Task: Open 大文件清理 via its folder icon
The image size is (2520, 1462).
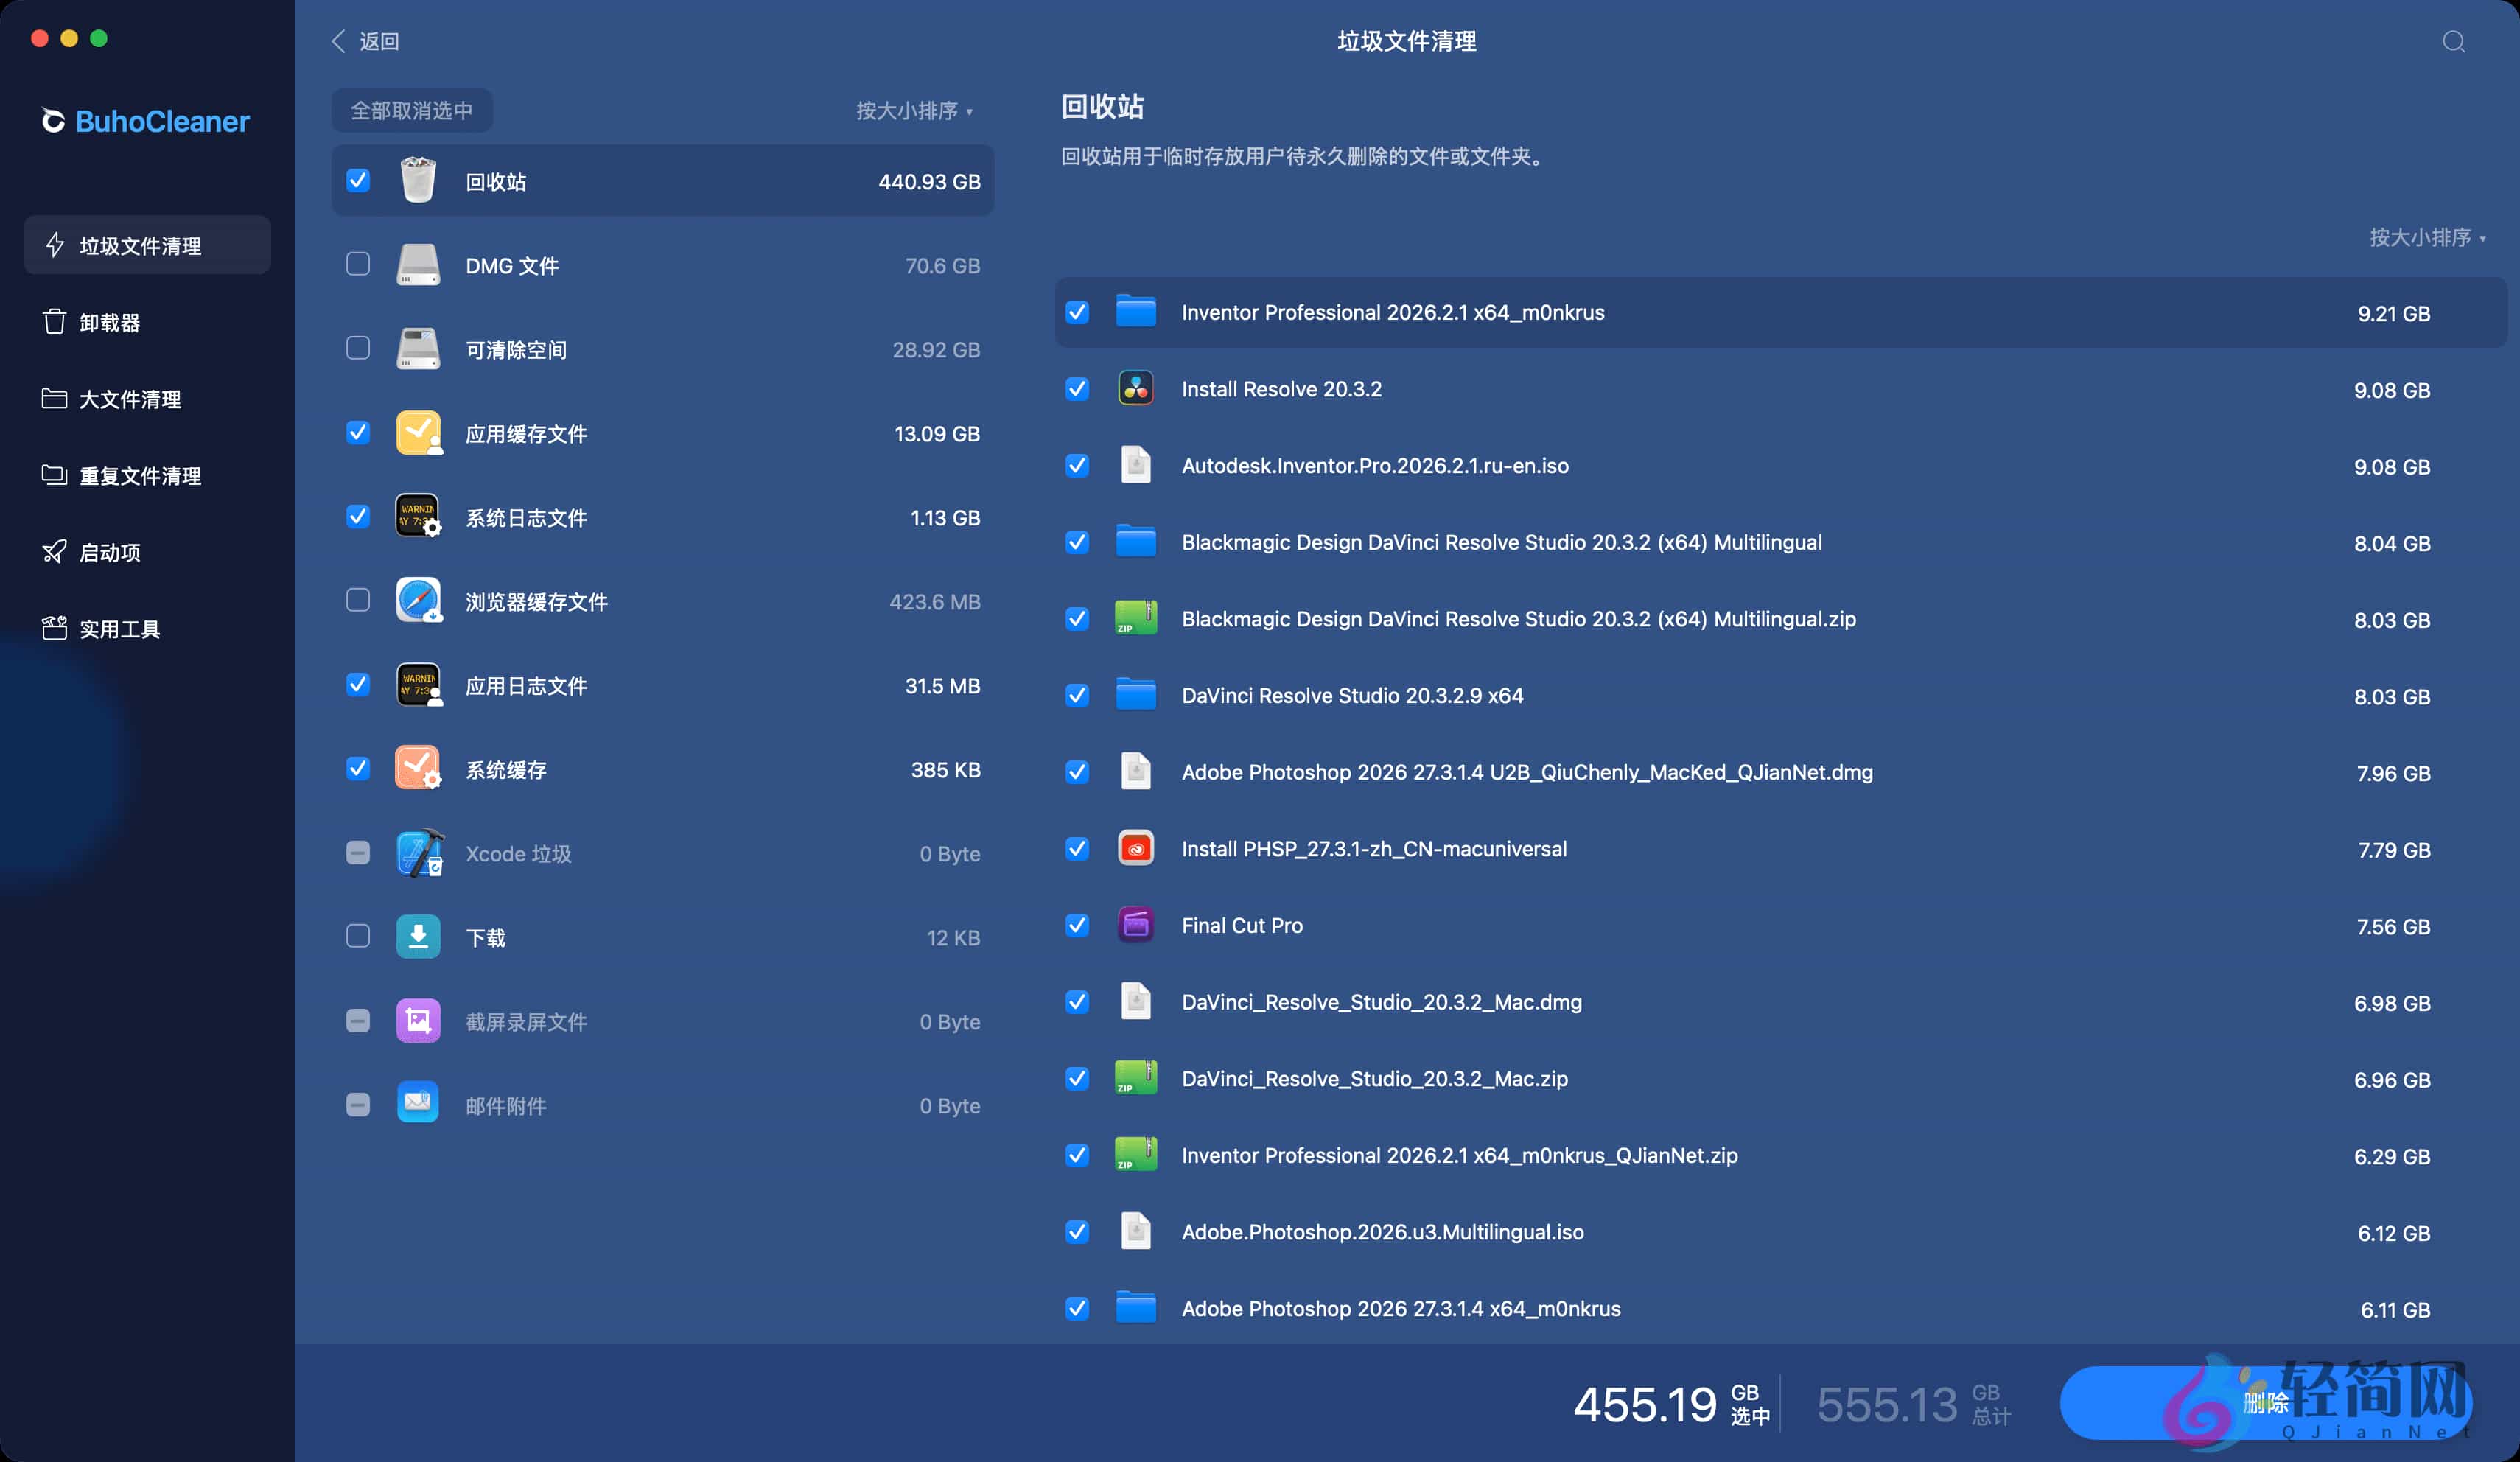Action: (55, 399)
